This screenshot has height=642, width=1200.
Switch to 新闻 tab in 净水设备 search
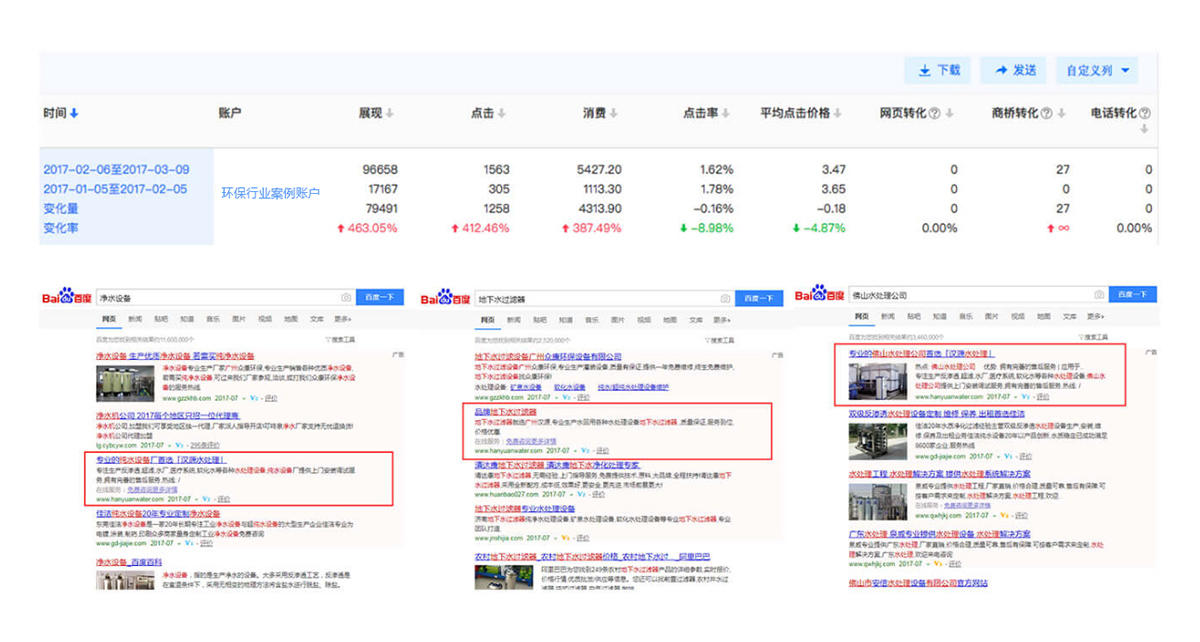134,320
